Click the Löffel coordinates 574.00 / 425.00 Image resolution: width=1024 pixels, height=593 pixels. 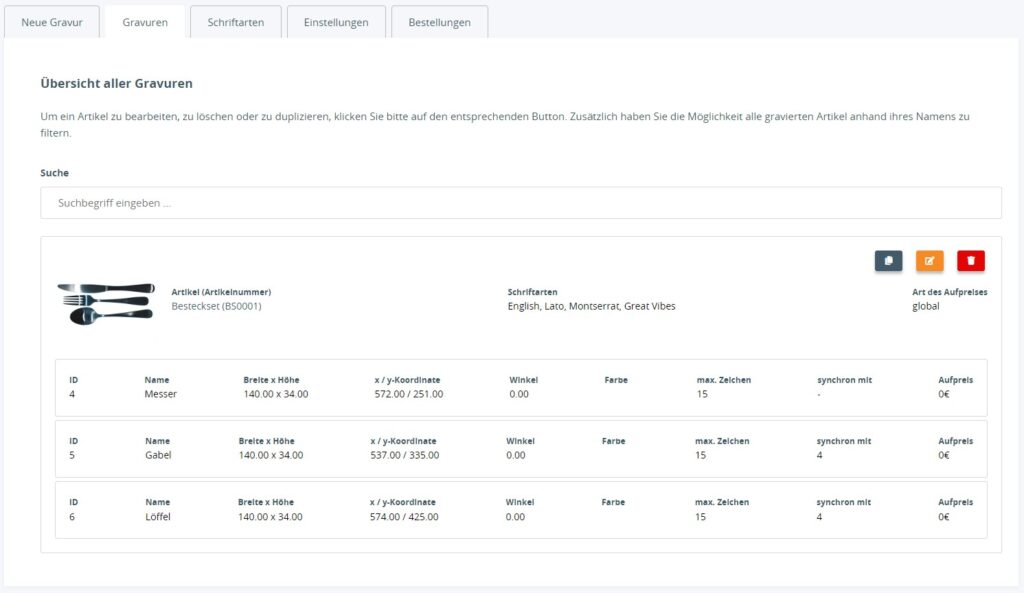click(403, 517)
